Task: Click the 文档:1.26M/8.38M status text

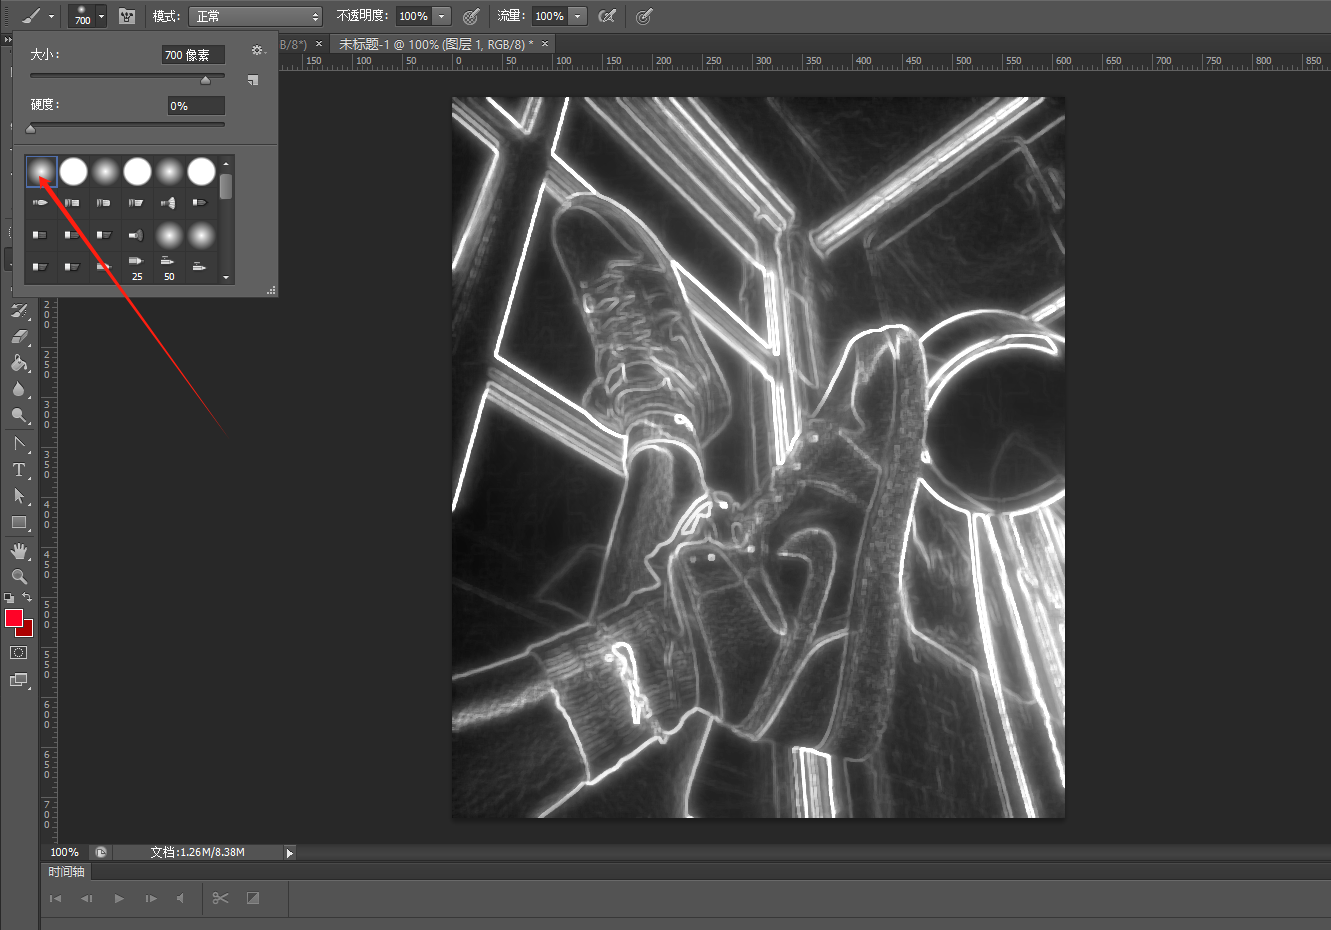Action: click(197, 853)
